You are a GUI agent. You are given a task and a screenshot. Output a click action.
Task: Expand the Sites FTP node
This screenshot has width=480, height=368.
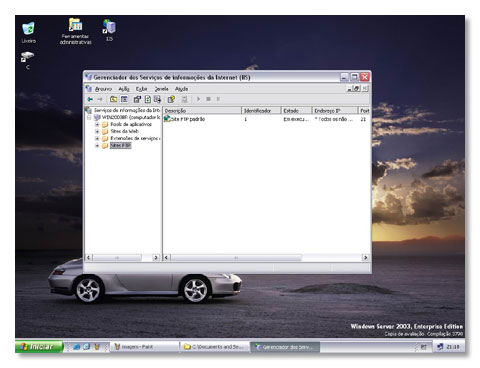coord(97,146)
